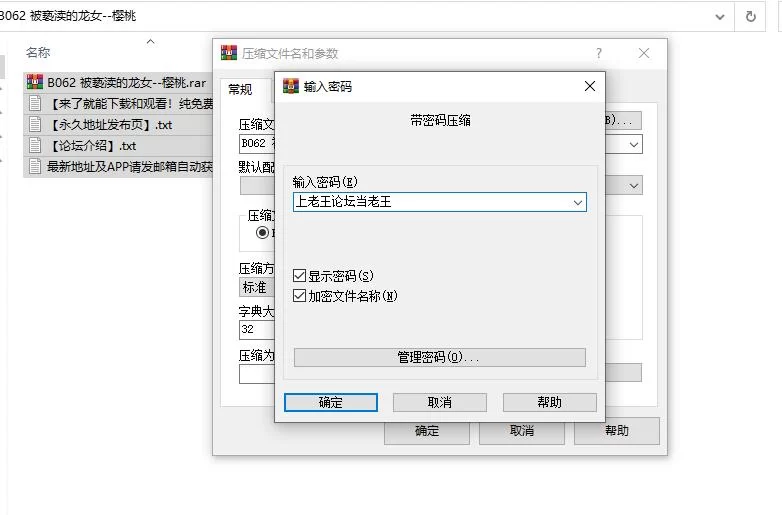Viewport: 782px width, 515px height.
Task: Expand the archive file name dropdown arrow
Action: (634, 145)
